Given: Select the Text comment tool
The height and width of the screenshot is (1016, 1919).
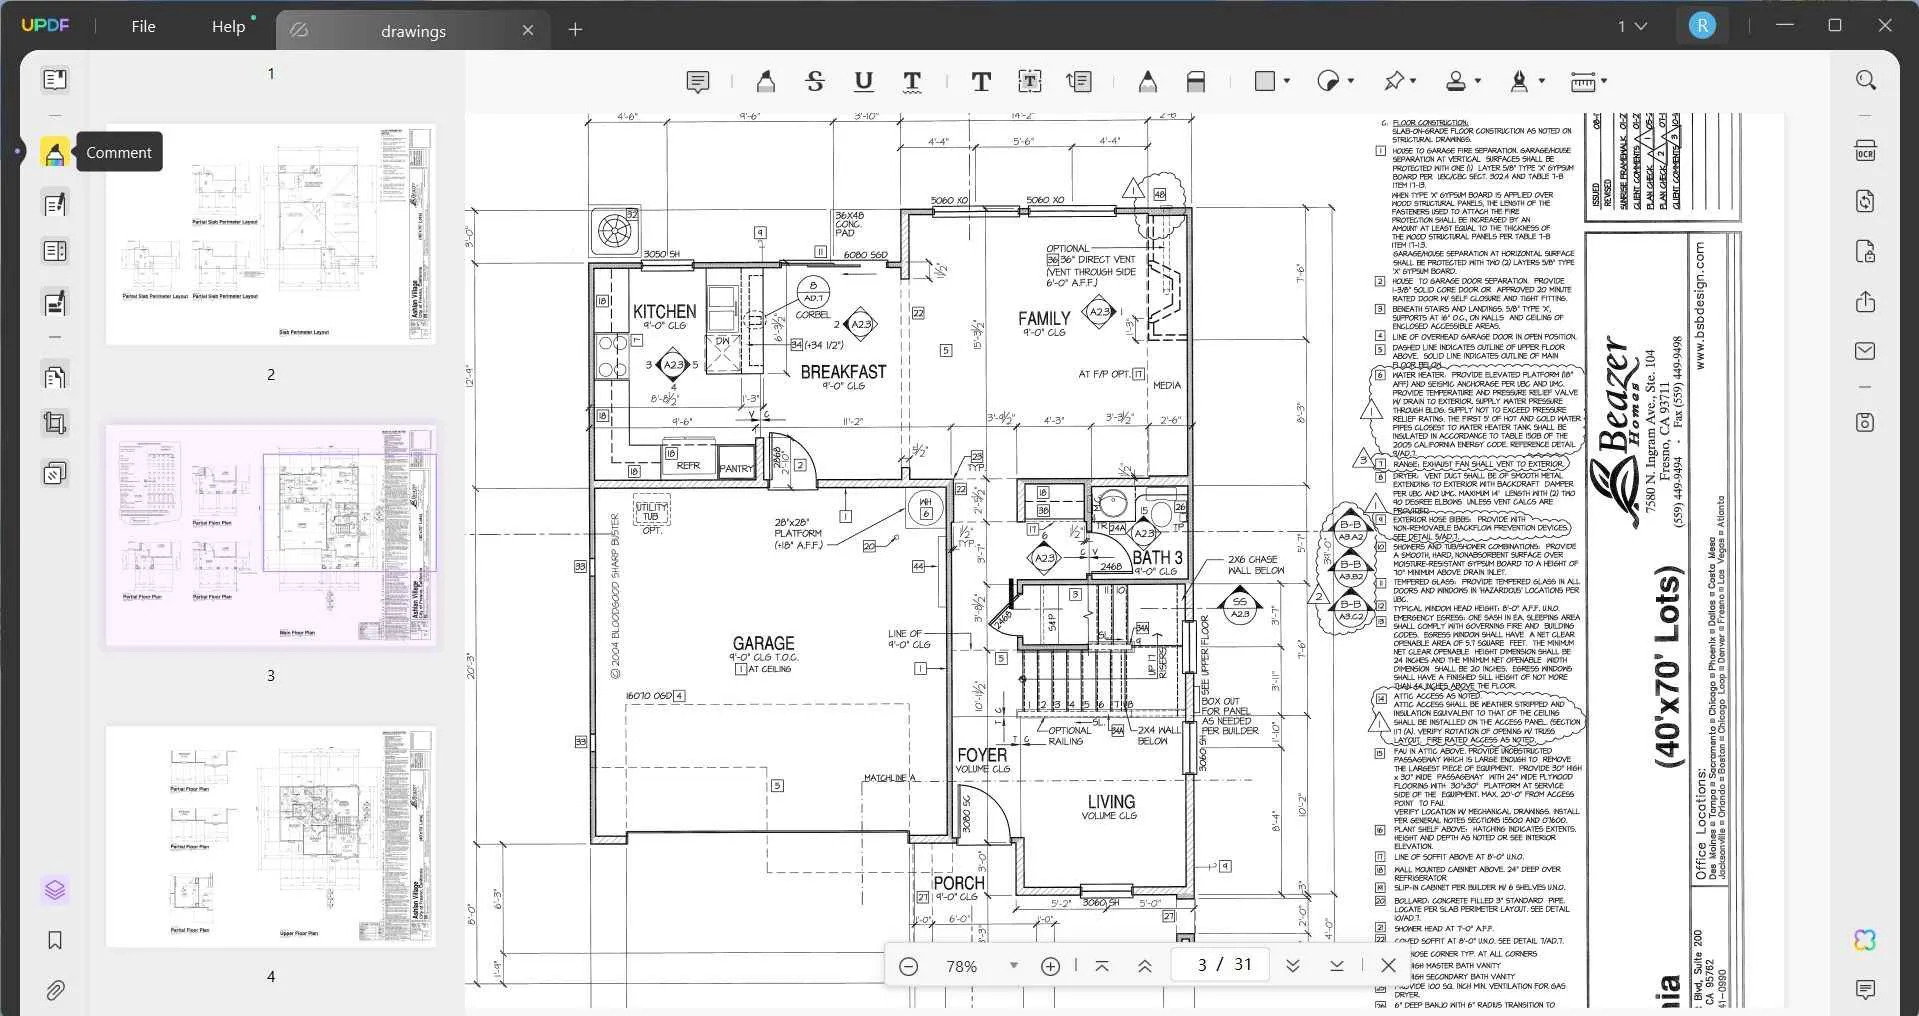Looking at the screenshot, I should coord(981,82).
